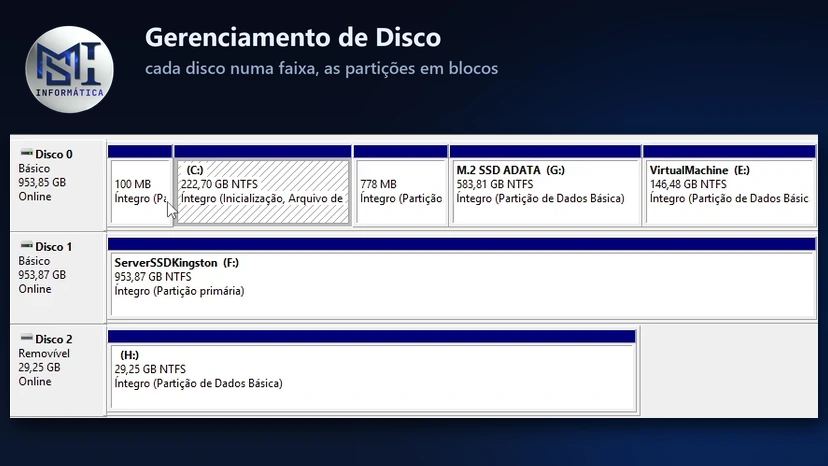Viewport: 828px width, 466px height.
Task: Click the MSH Informática logo
Action: (x=69, y=69)
